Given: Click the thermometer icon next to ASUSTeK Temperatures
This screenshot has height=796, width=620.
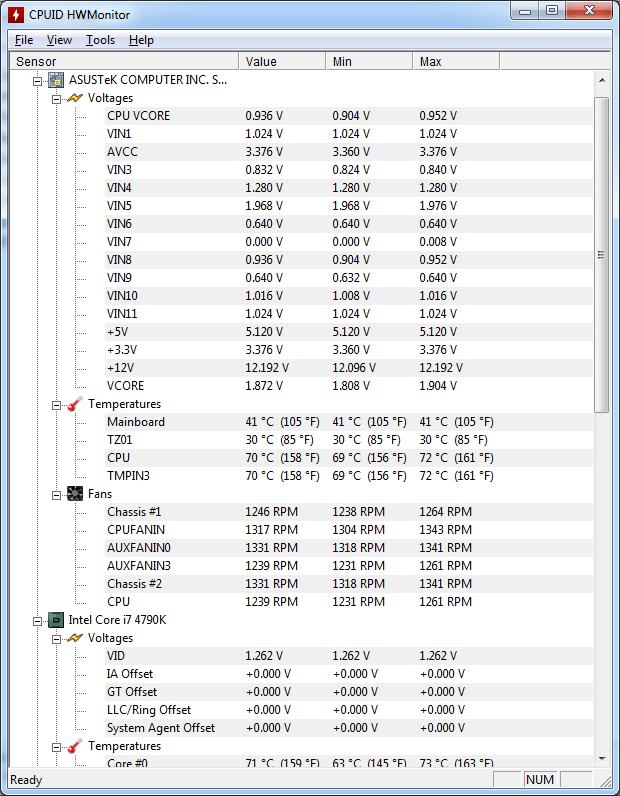Looking at the screenshot, I should 75,404.
